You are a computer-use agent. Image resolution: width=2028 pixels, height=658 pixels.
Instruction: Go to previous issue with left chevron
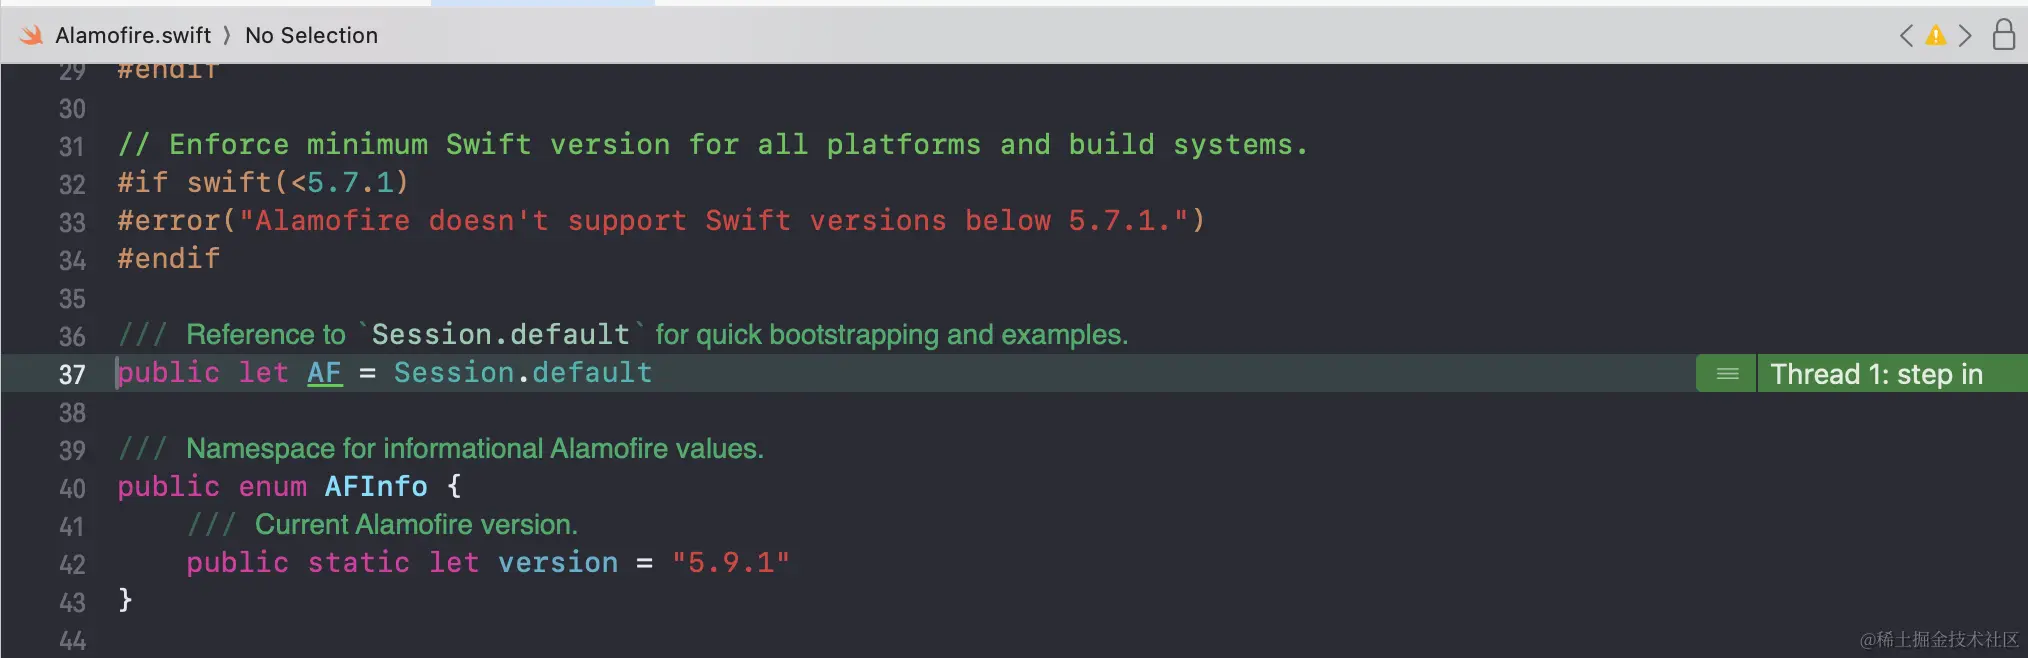coord(1906,36)
